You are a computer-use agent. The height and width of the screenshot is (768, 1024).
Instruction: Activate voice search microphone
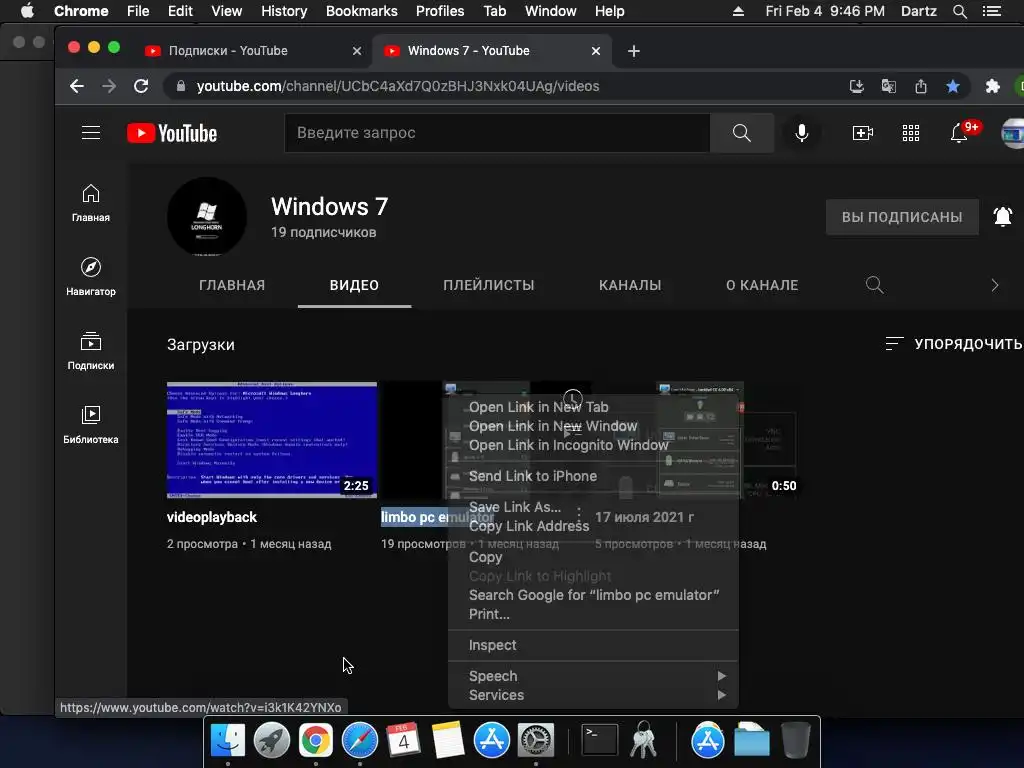801,133
